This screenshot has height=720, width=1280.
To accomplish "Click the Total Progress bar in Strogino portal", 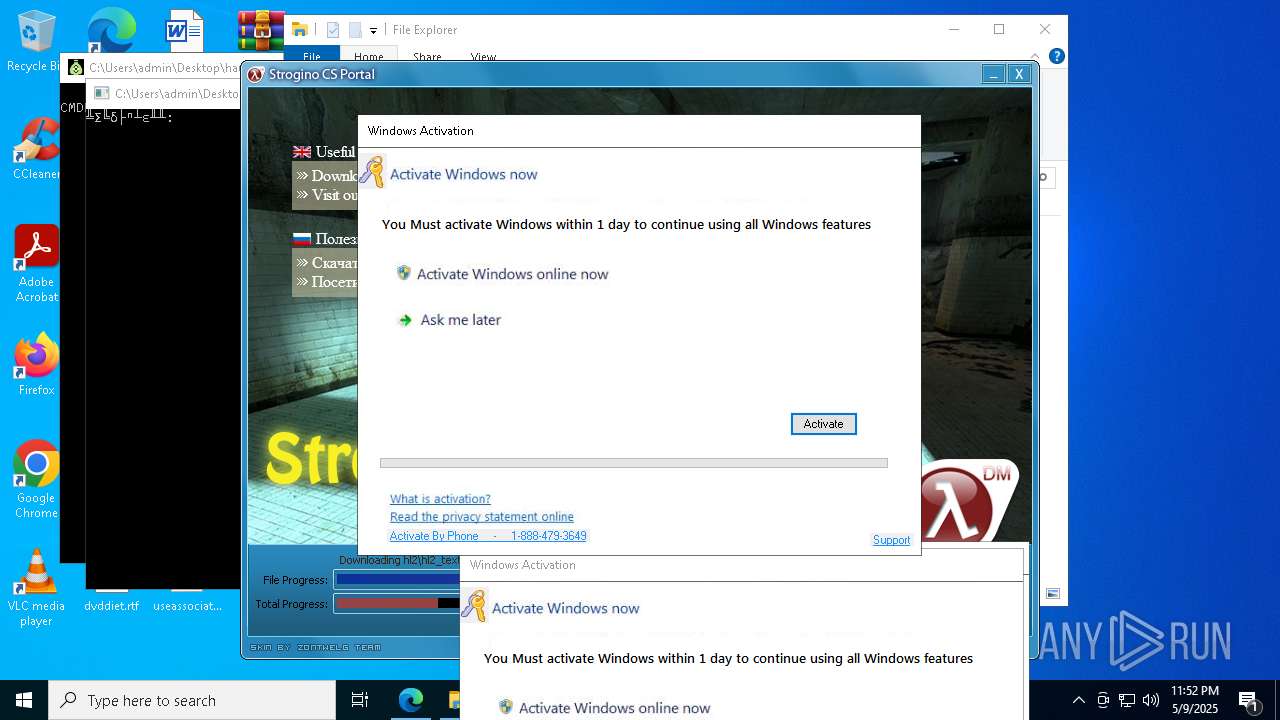I will click(397, 603).
